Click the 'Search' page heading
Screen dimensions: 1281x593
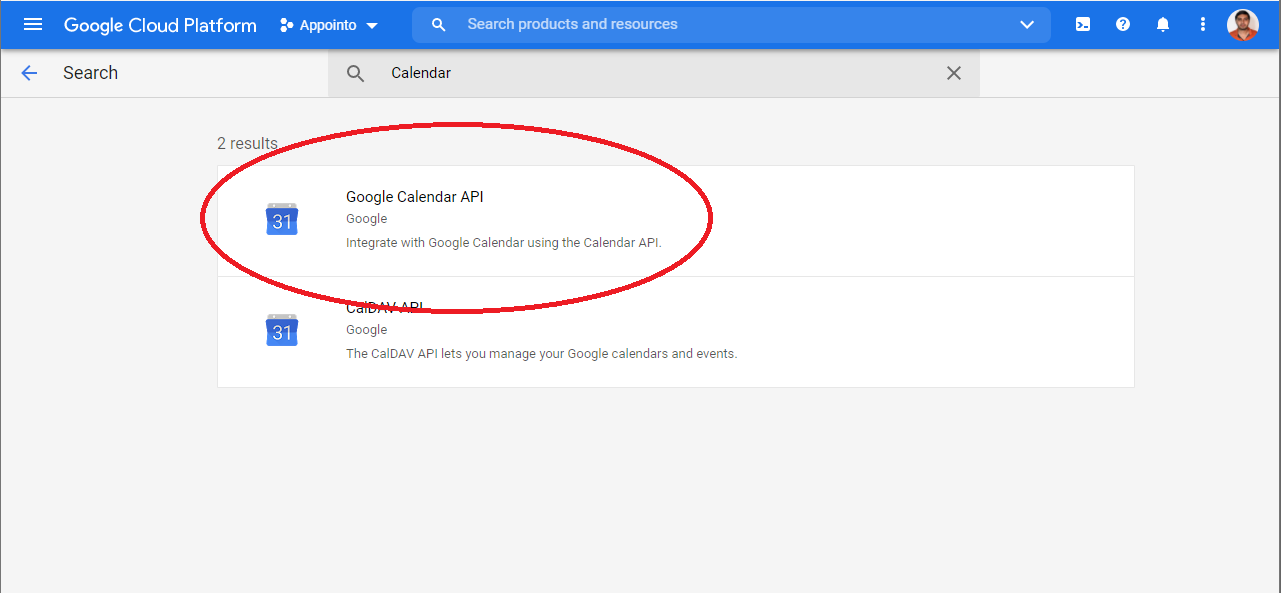click(90, 73)
